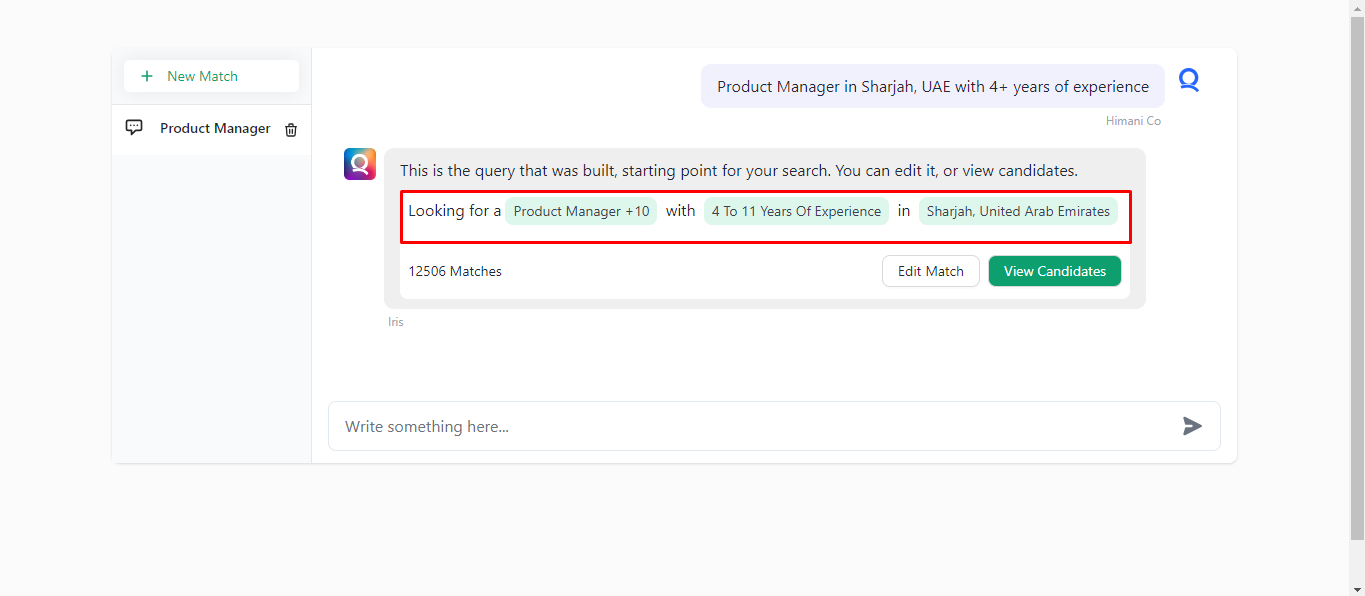Click the Himani Co sender label
The image size is (1365, 596).
tap(1133, 121)
